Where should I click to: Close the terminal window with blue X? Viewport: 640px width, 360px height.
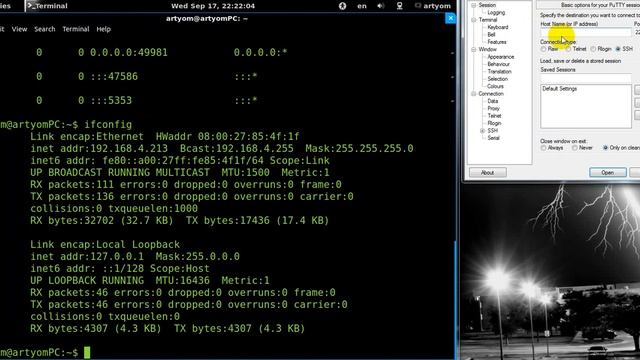450,18
